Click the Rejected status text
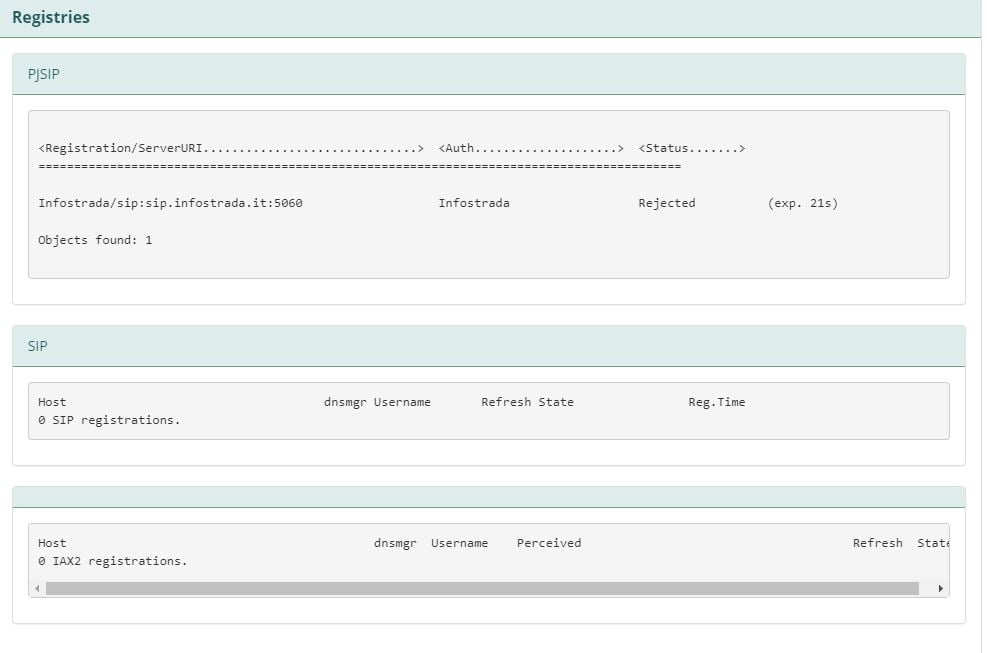This screenshot has height=653, width=987. pyautogui.click(x=667, y=203)
